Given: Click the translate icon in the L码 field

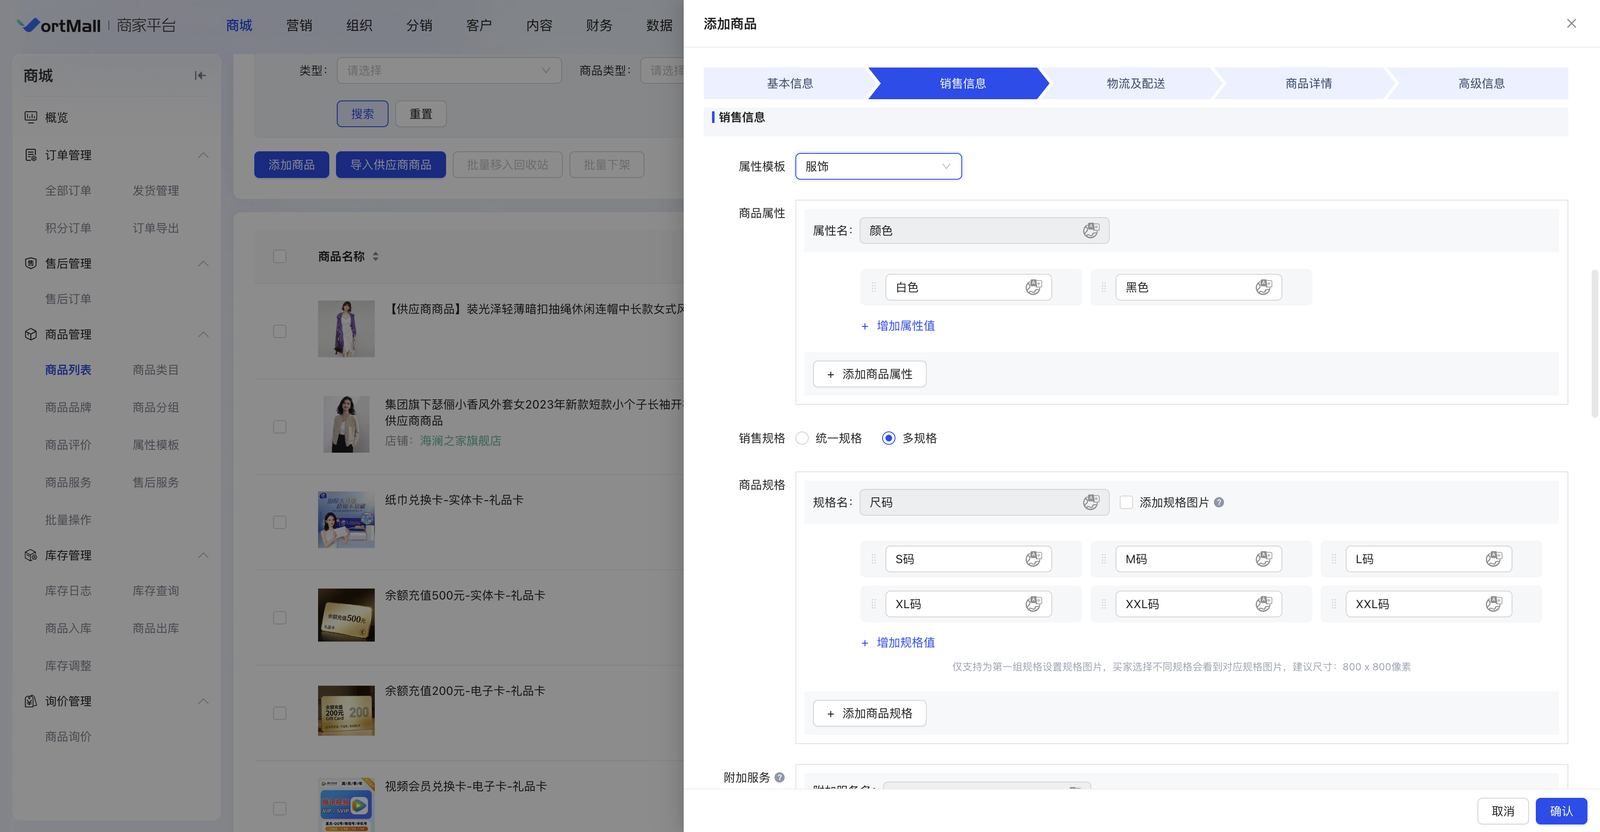Looking at the screenshot, I should (1493, 560).
